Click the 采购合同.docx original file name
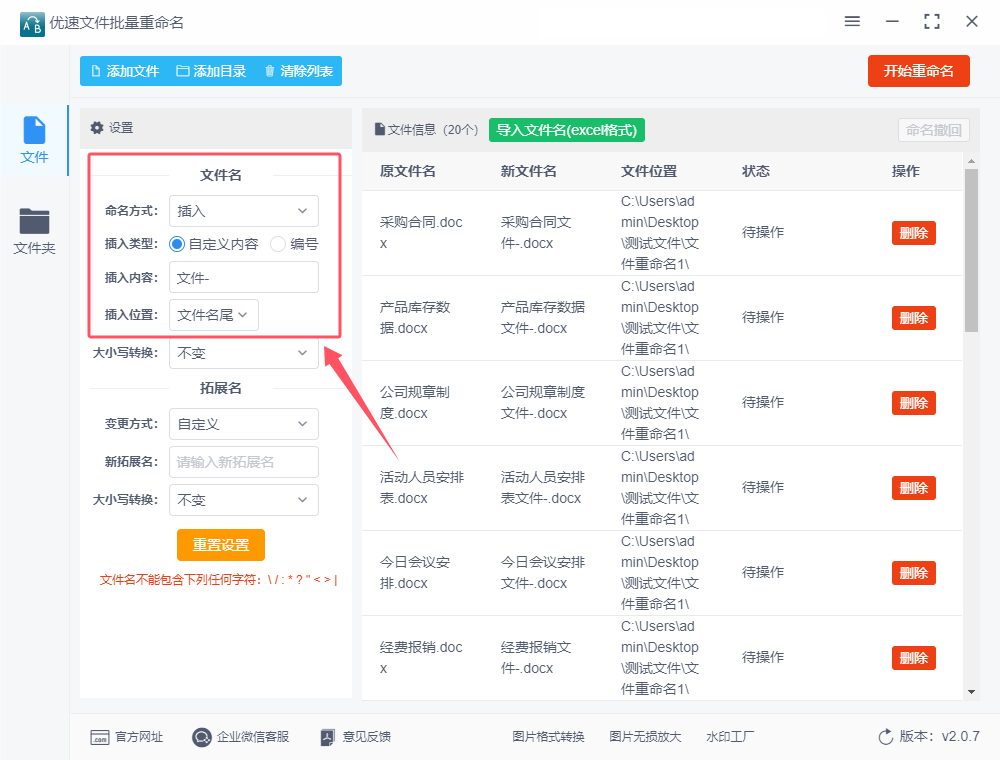 click(x=421, y=233)
